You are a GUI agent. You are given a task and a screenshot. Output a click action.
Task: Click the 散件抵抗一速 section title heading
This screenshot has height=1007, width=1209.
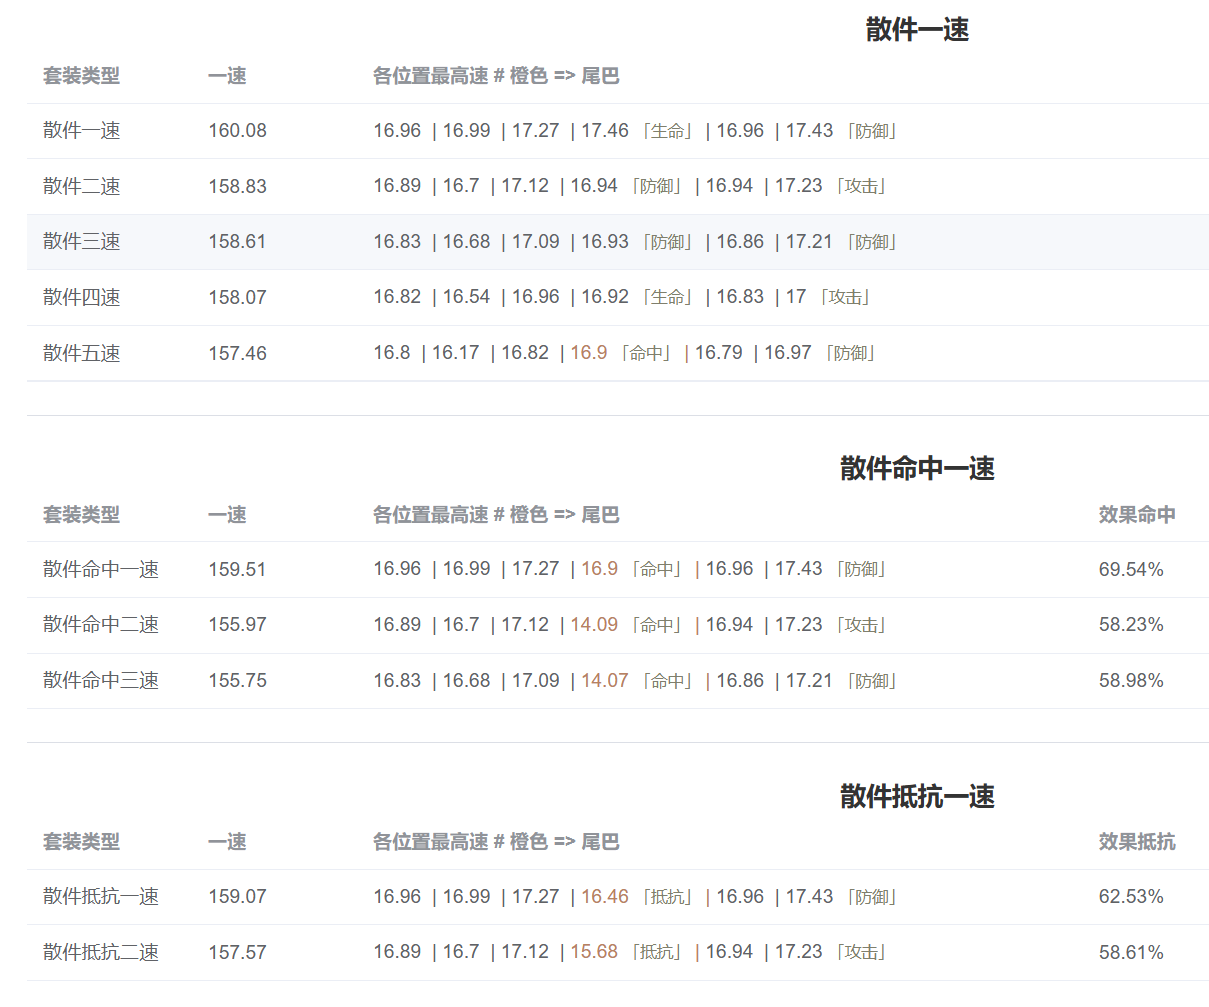[x=917, y=797]
